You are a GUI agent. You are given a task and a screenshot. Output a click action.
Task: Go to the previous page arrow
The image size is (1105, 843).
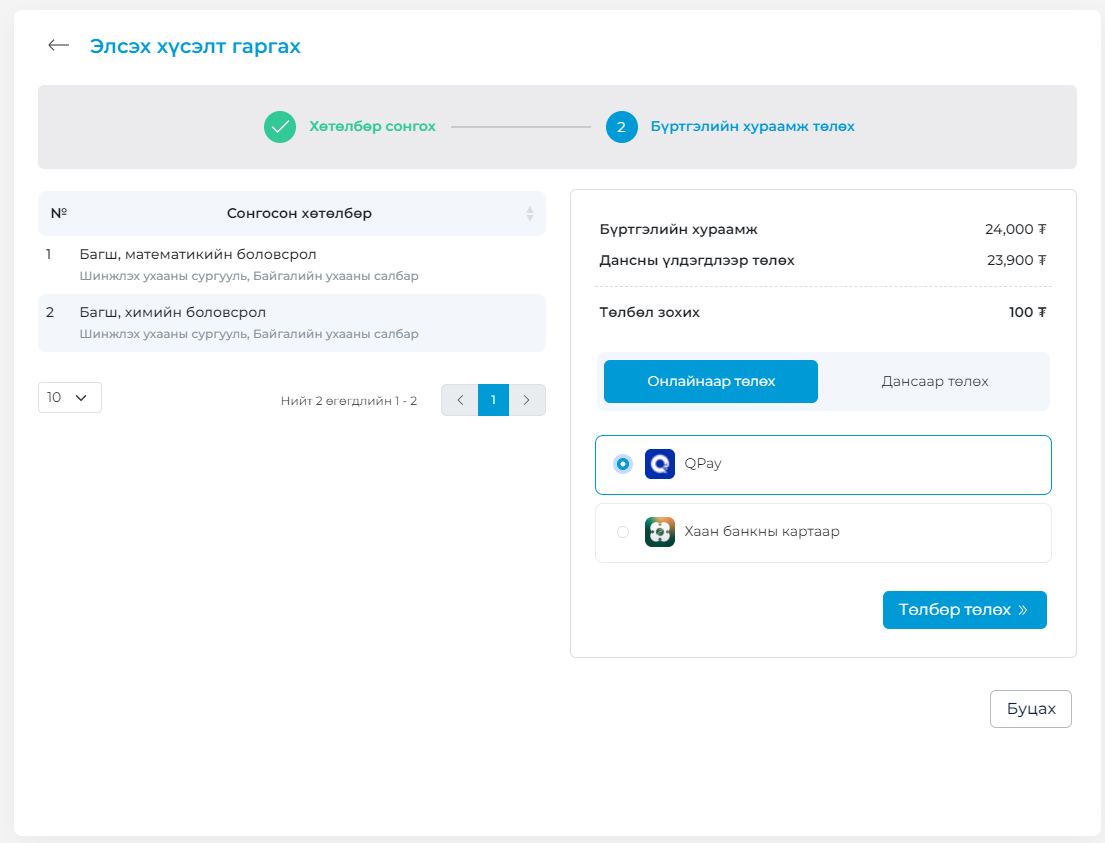point(460,400)
